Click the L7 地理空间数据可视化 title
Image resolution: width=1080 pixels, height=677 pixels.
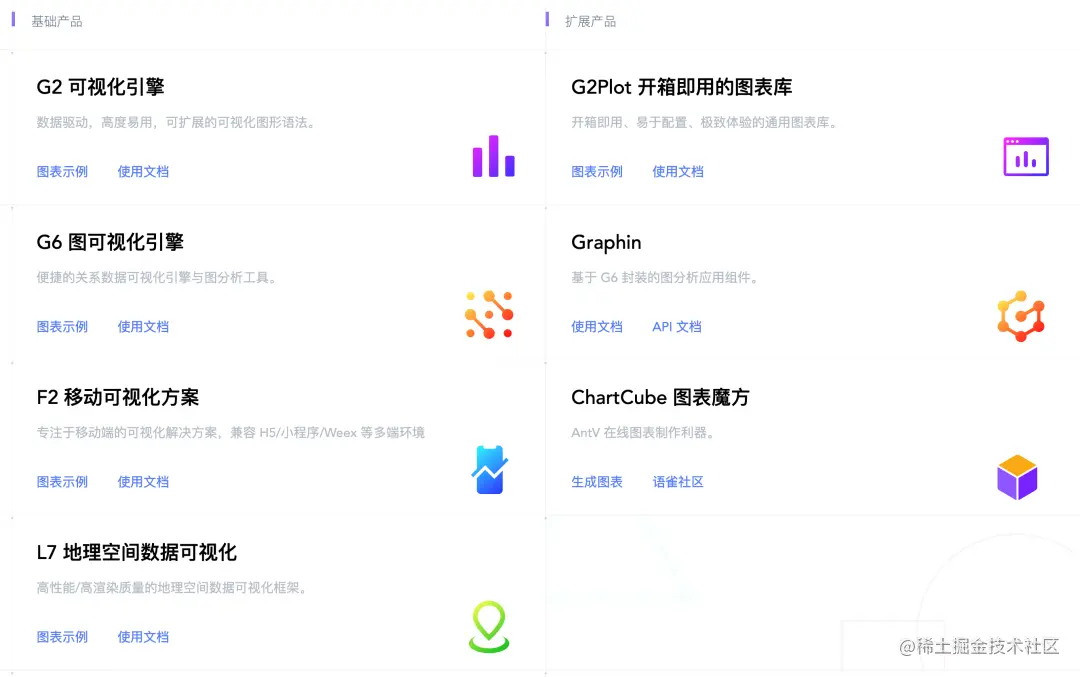[x=136, y=552]
